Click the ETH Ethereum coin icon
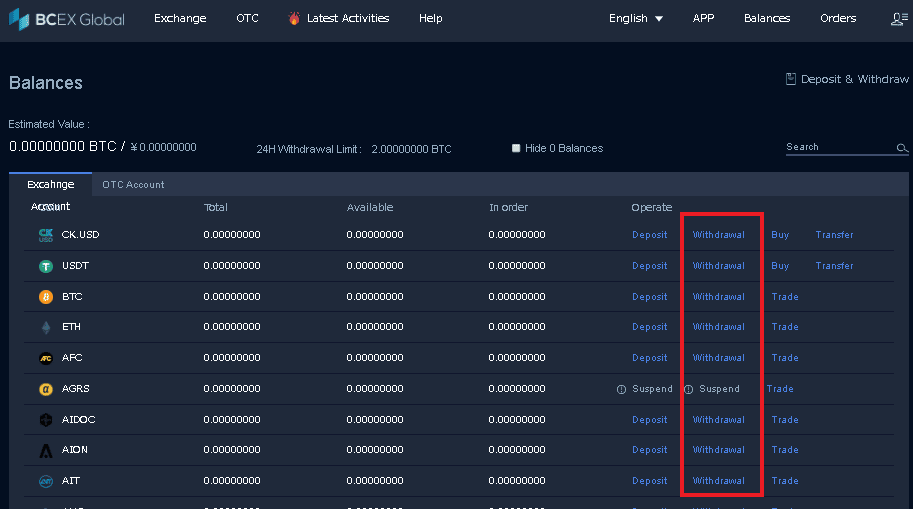 point(46,327)
